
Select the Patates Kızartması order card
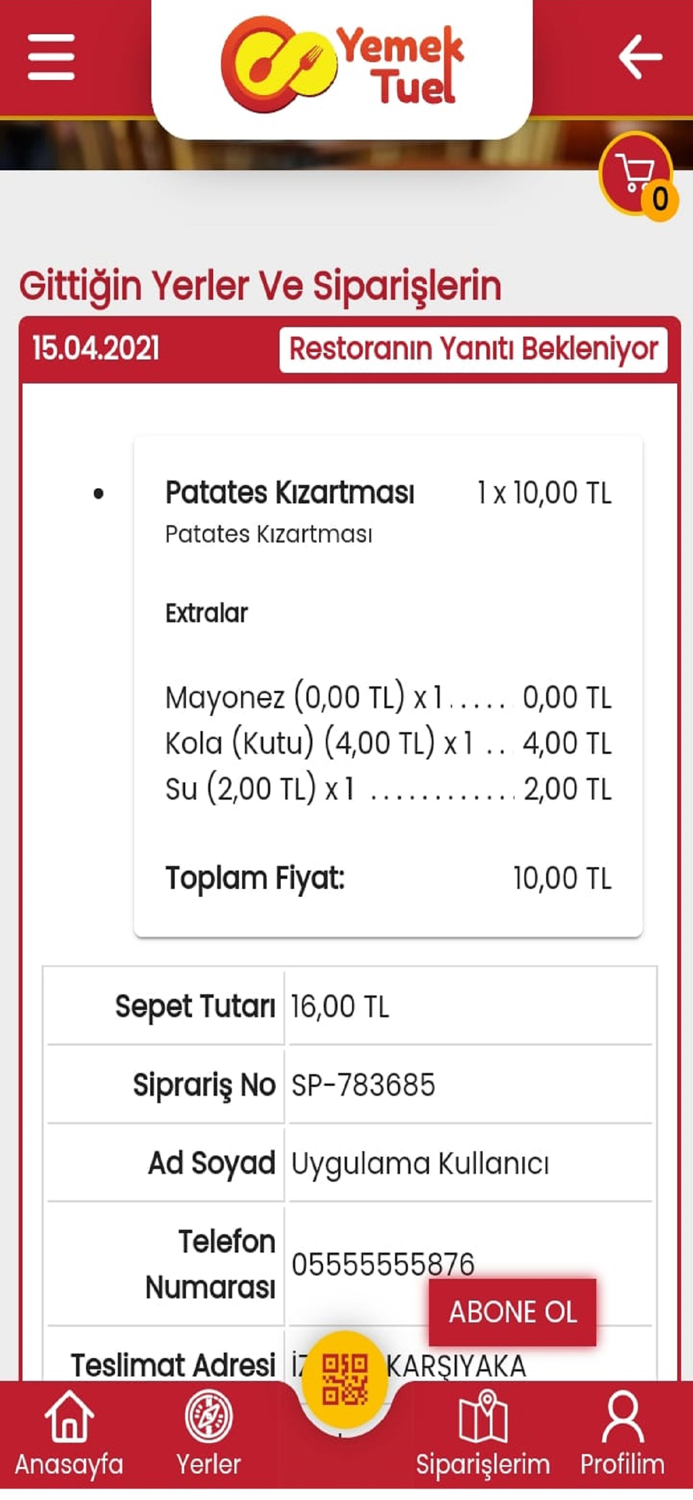point(388,684)
